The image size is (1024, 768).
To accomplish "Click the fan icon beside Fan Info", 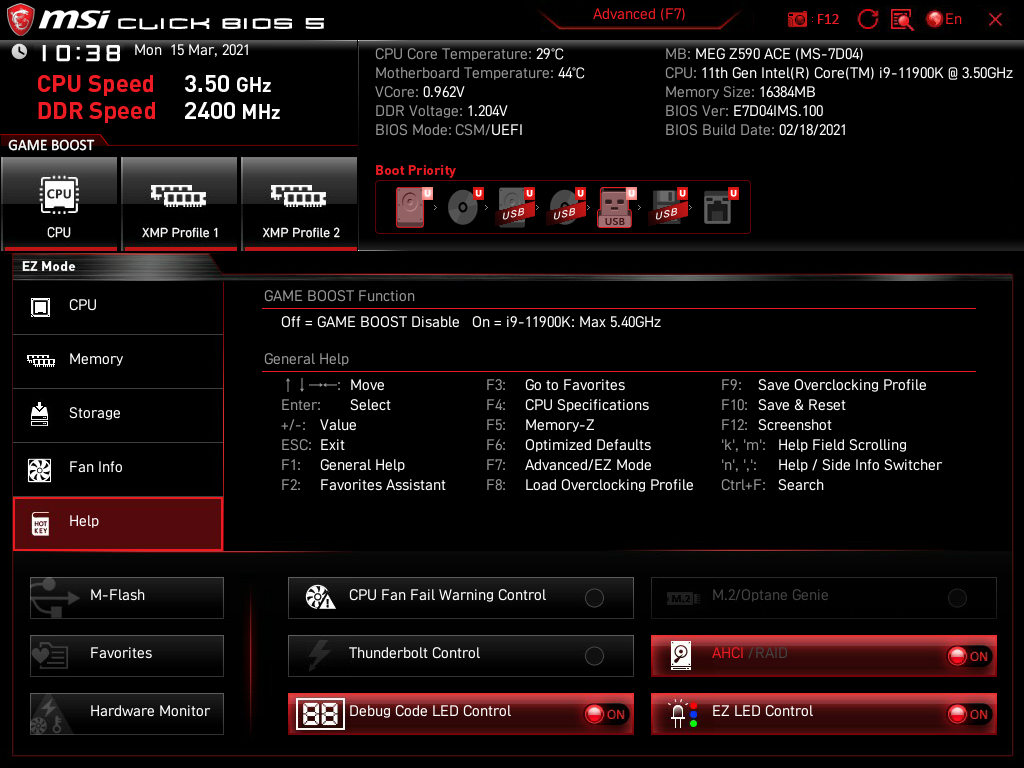I will [x=40, y=470].
